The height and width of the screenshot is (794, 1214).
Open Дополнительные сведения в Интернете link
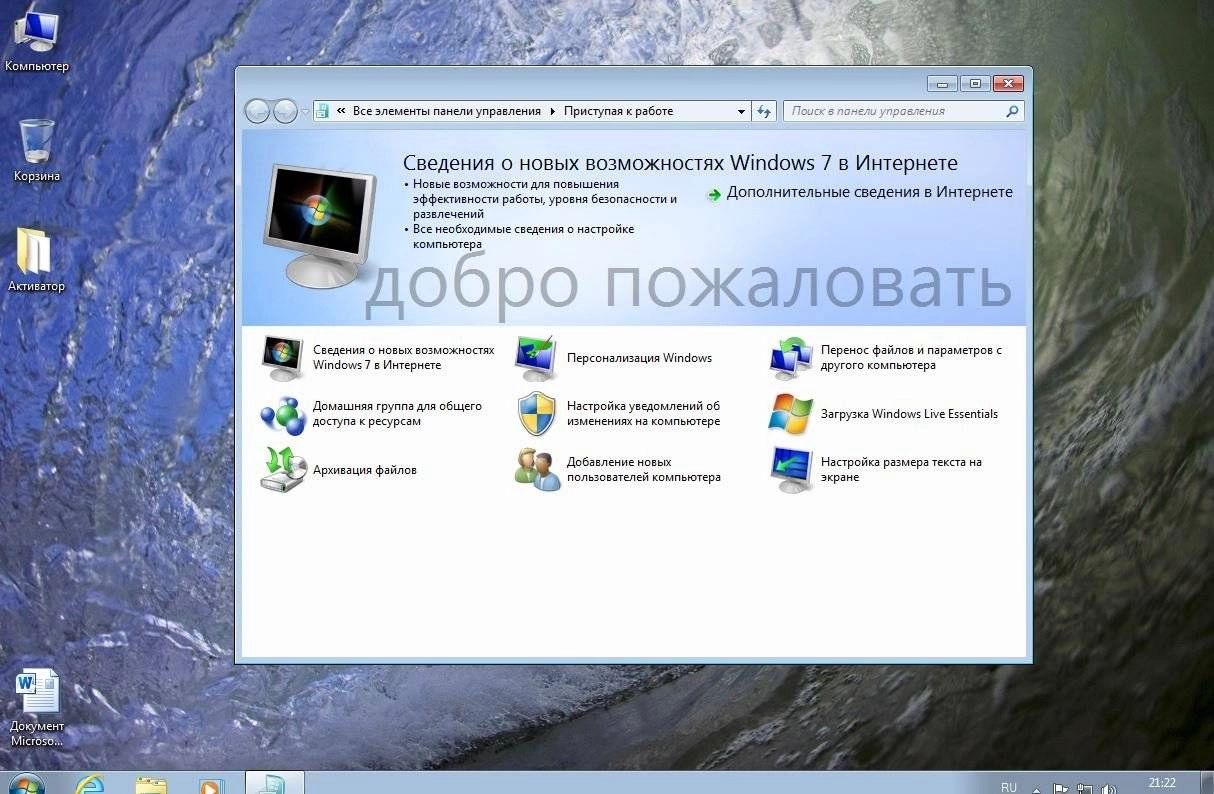coord(869,192)
